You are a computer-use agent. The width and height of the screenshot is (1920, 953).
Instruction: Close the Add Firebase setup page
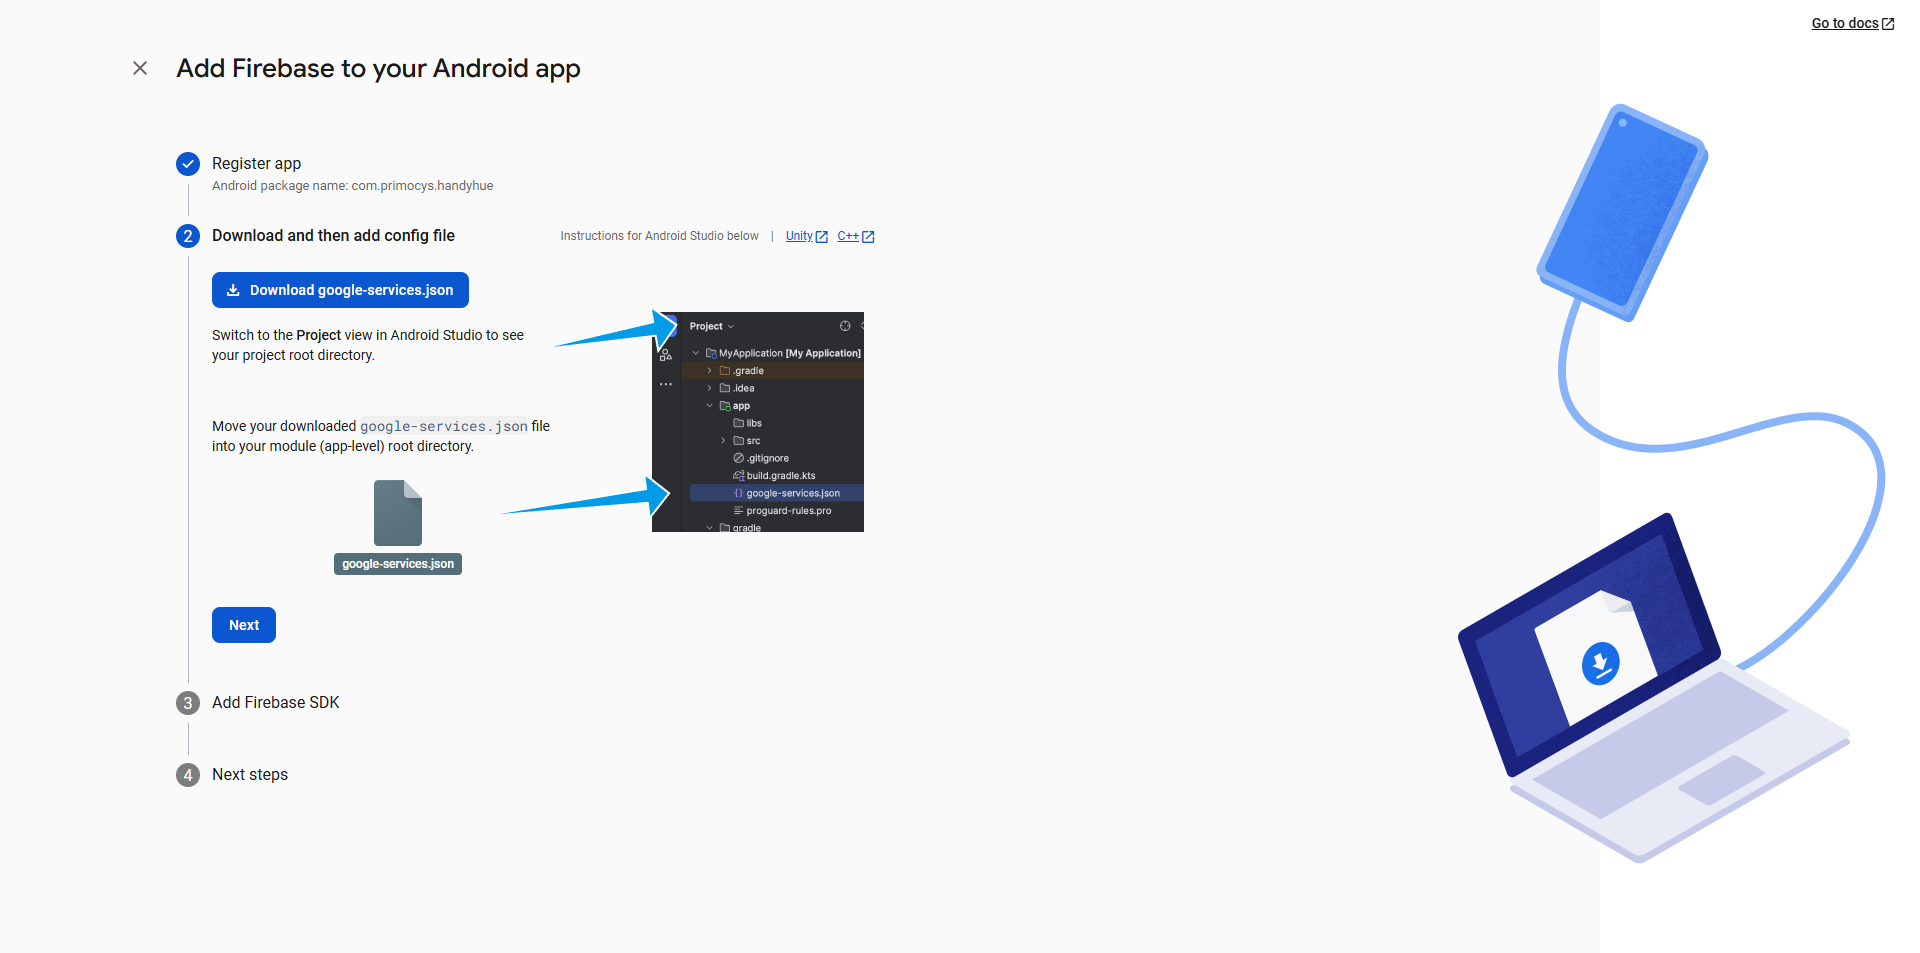pyautogui.click(x=140, y=68)
